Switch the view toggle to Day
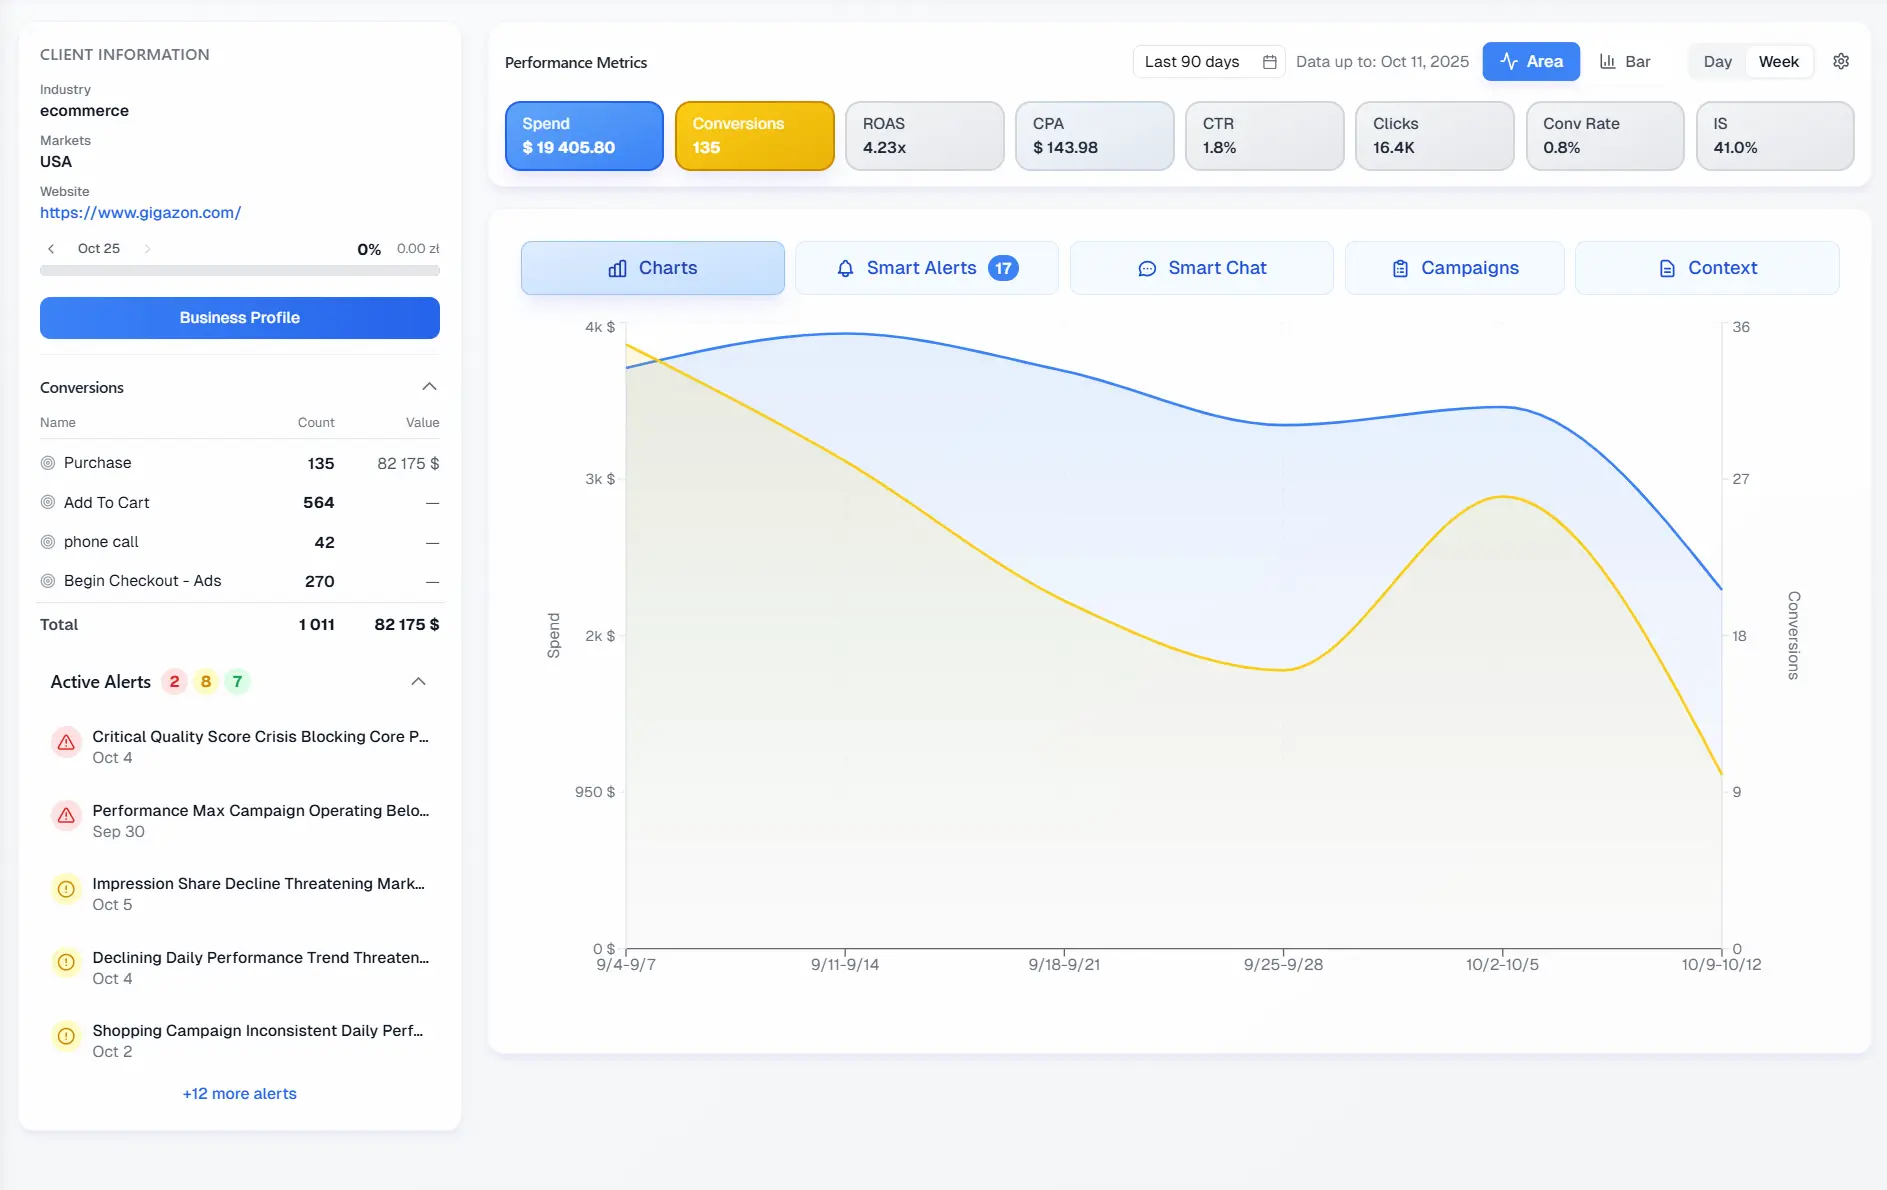The width and height of the screenshot is (1887, 1190). tap(1717, 61)
